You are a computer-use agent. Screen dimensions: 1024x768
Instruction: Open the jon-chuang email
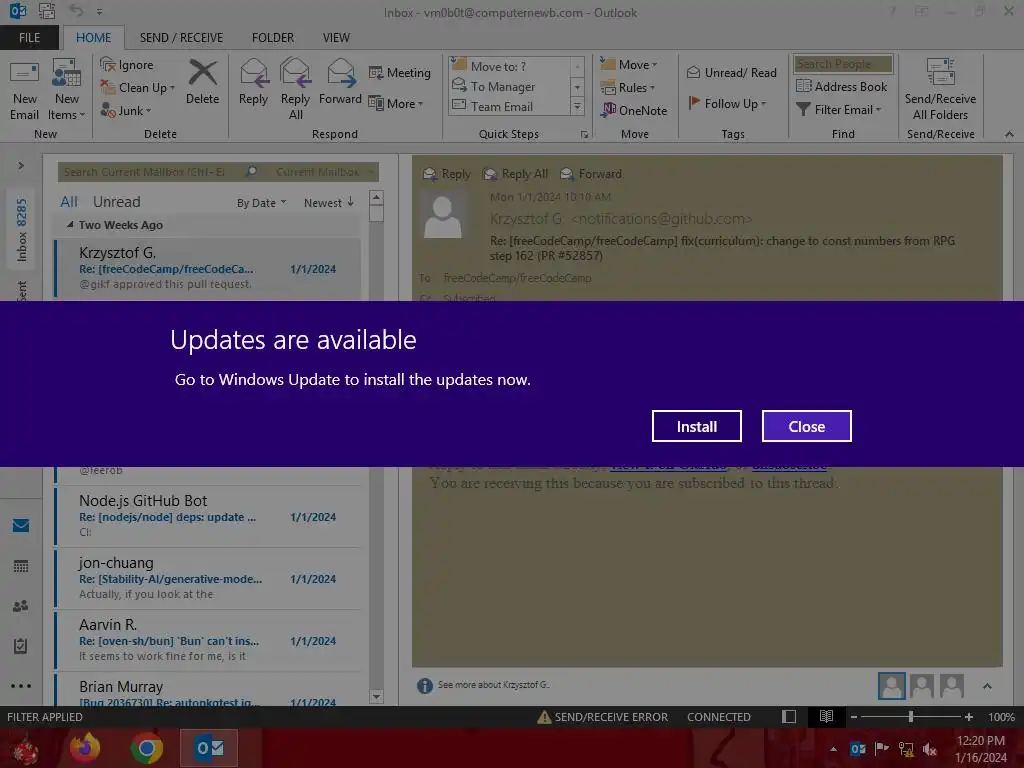click(x=208, y=578)
